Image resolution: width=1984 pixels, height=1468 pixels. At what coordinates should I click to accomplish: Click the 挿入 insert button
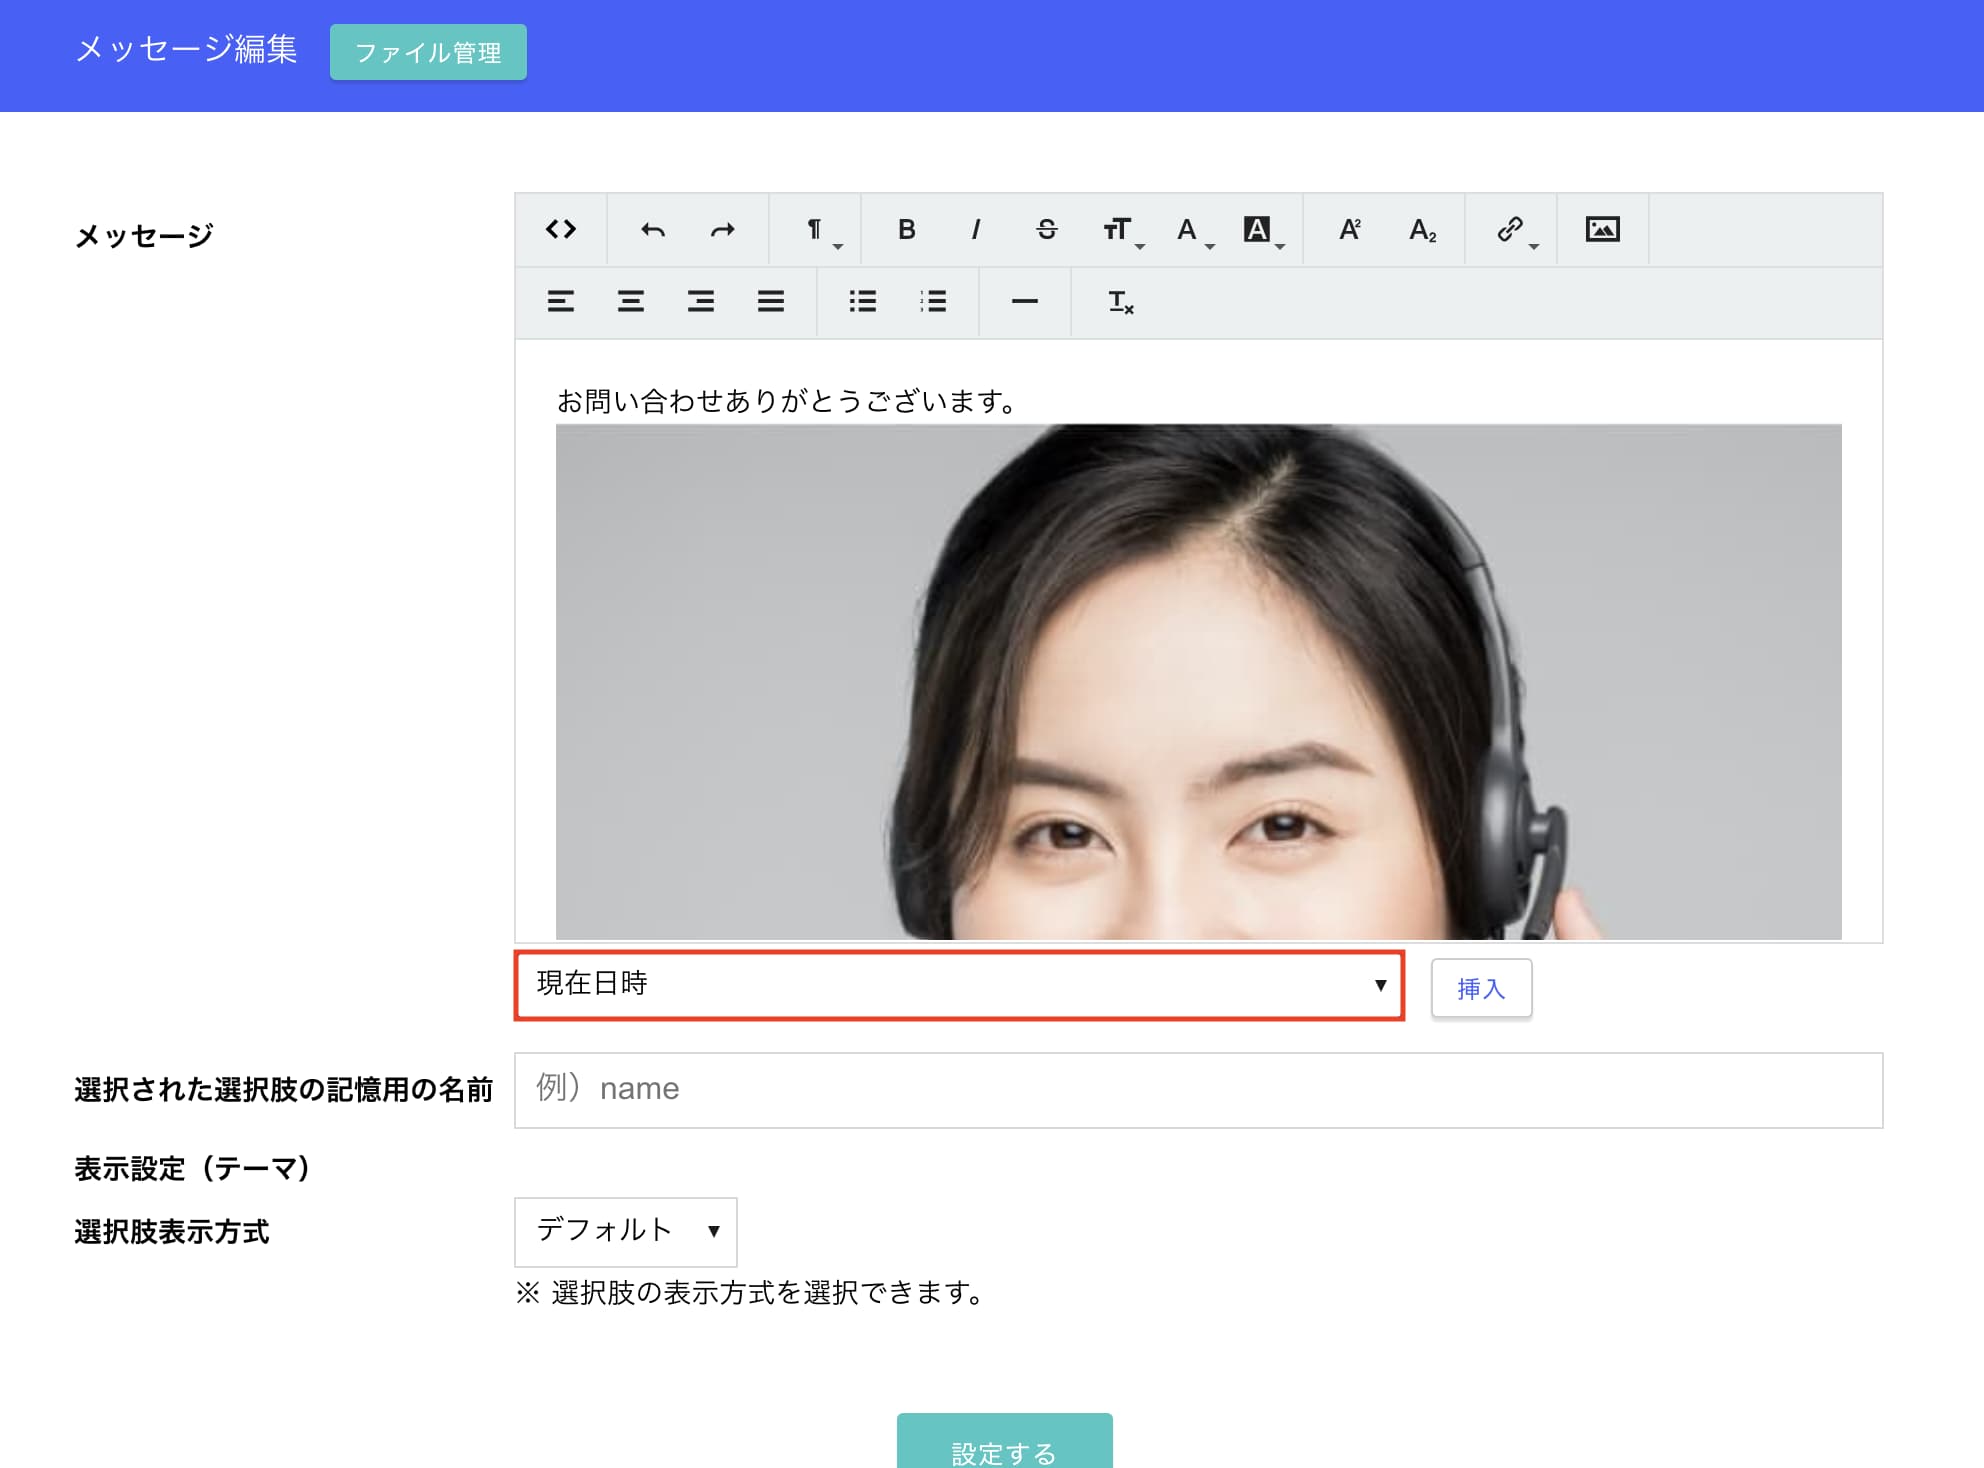click(1481, 988)
